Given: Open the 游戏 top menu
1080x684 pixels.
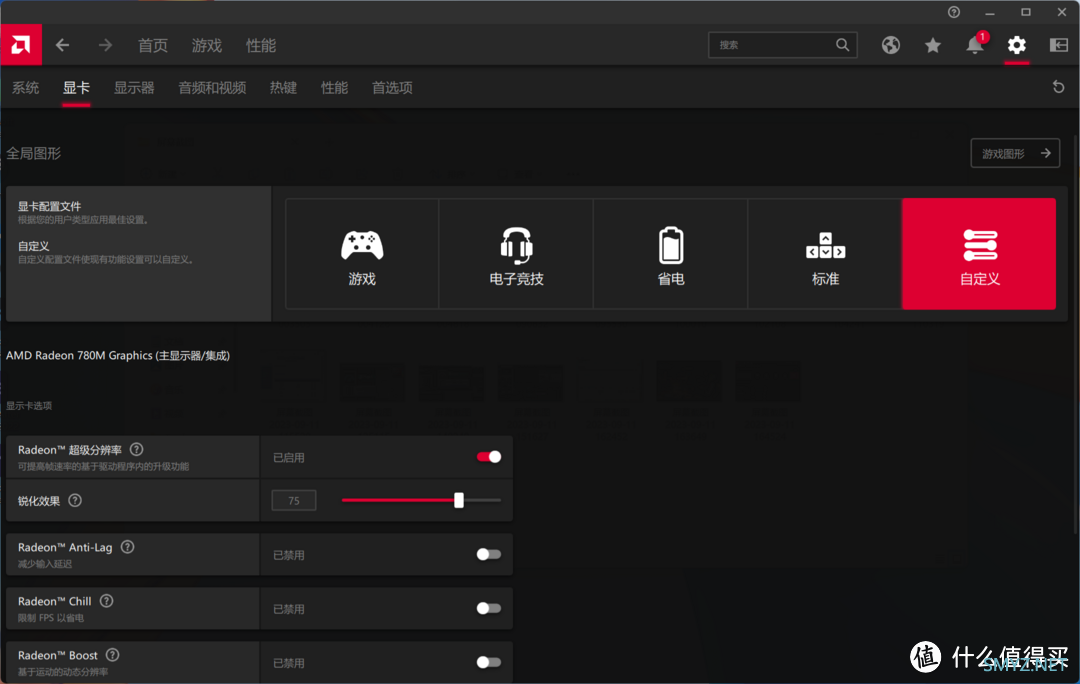Looking at the screenshot, I should pyautogui.click(x=207, y=45).
